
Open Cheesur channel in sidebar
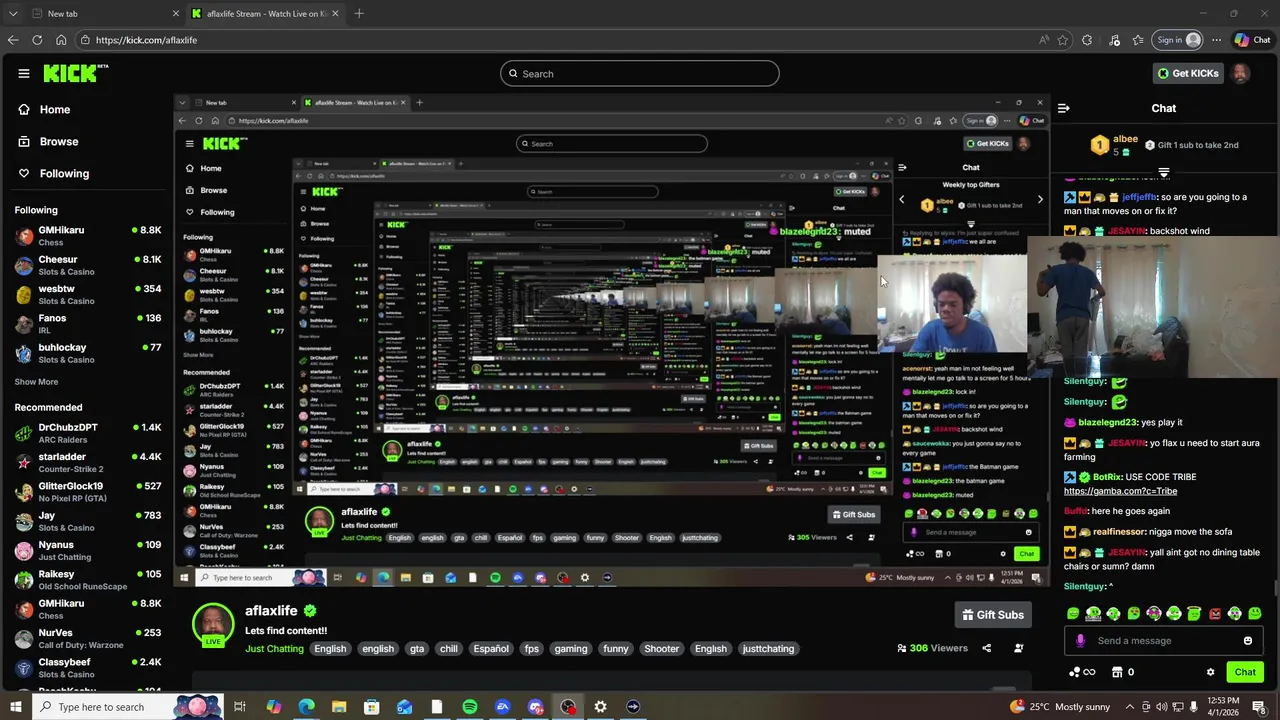click(x=88, y=265)
